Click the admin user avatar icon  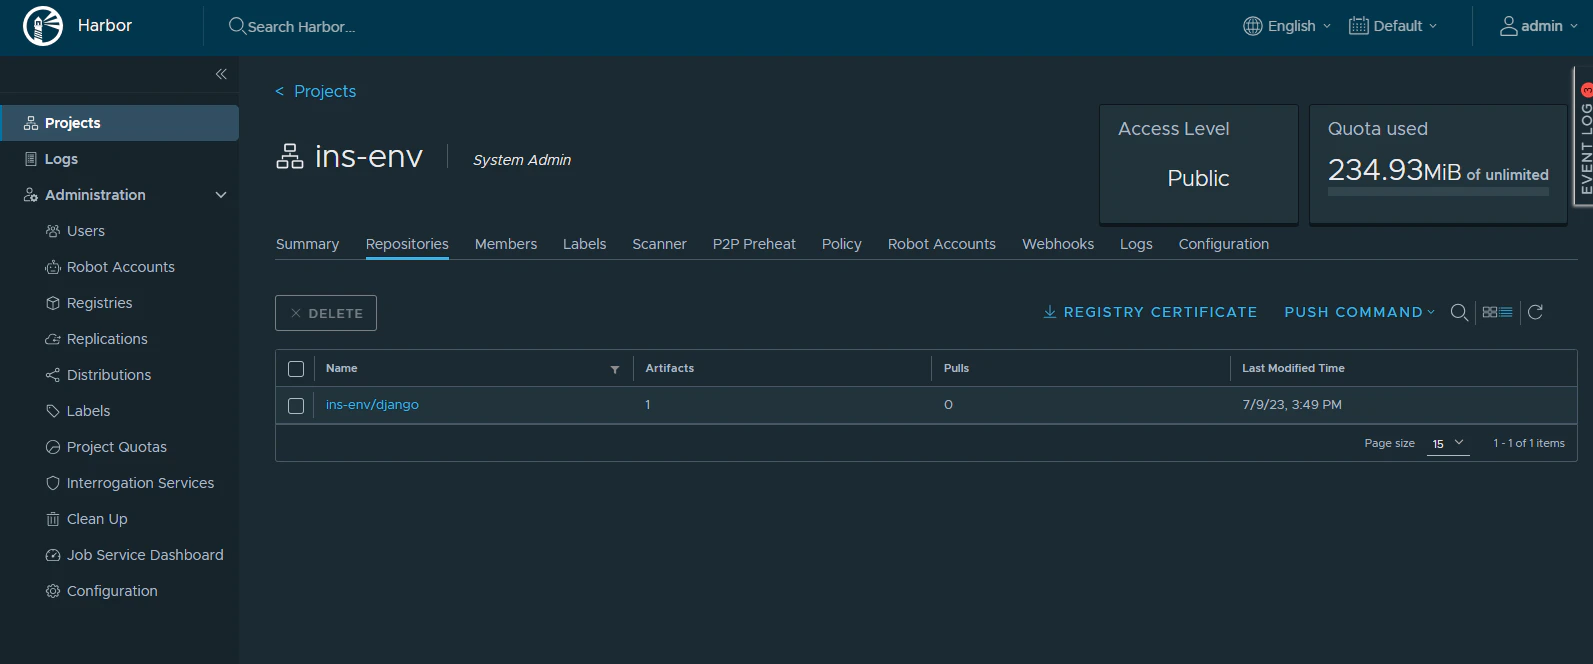click(x=1509, y=26)
